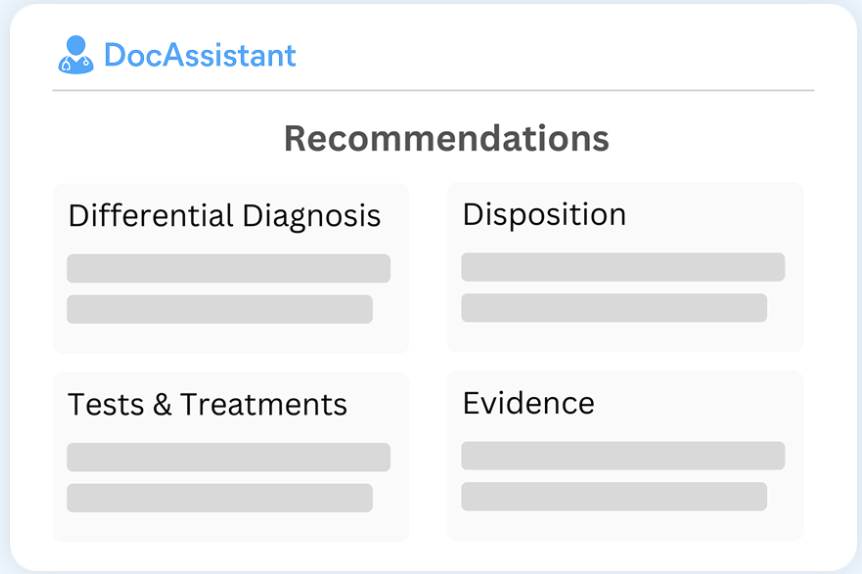Select the Evidence heading

click(x=528, y=403)
